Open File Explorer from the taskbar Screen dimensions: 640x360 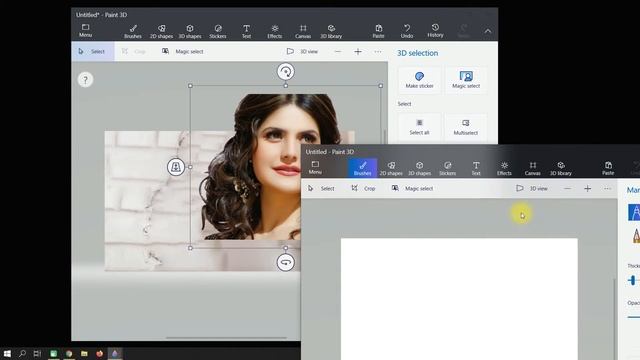[84, 353]
